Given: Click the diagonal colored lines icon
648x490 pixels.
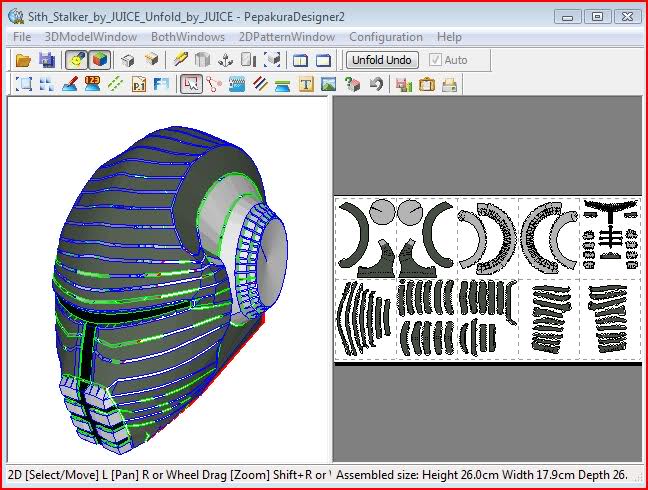Looking at the screenshot, I should pos(260,84).
